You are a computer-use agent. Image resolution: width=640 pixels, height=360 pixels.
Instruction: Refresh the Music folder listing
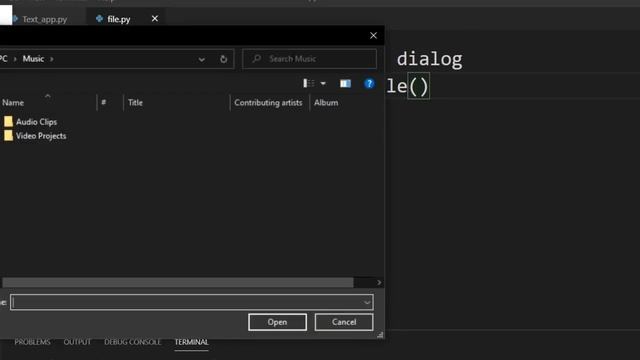click(x=223, y=59)
